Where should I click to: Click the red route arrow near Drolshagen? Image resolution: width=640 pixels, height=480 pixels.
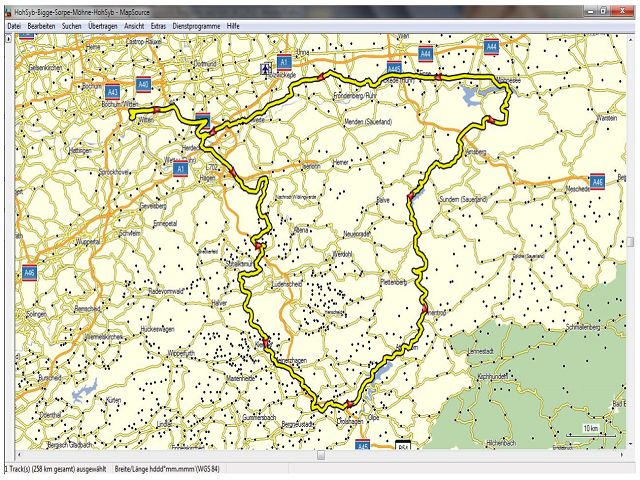click(349, 404)
